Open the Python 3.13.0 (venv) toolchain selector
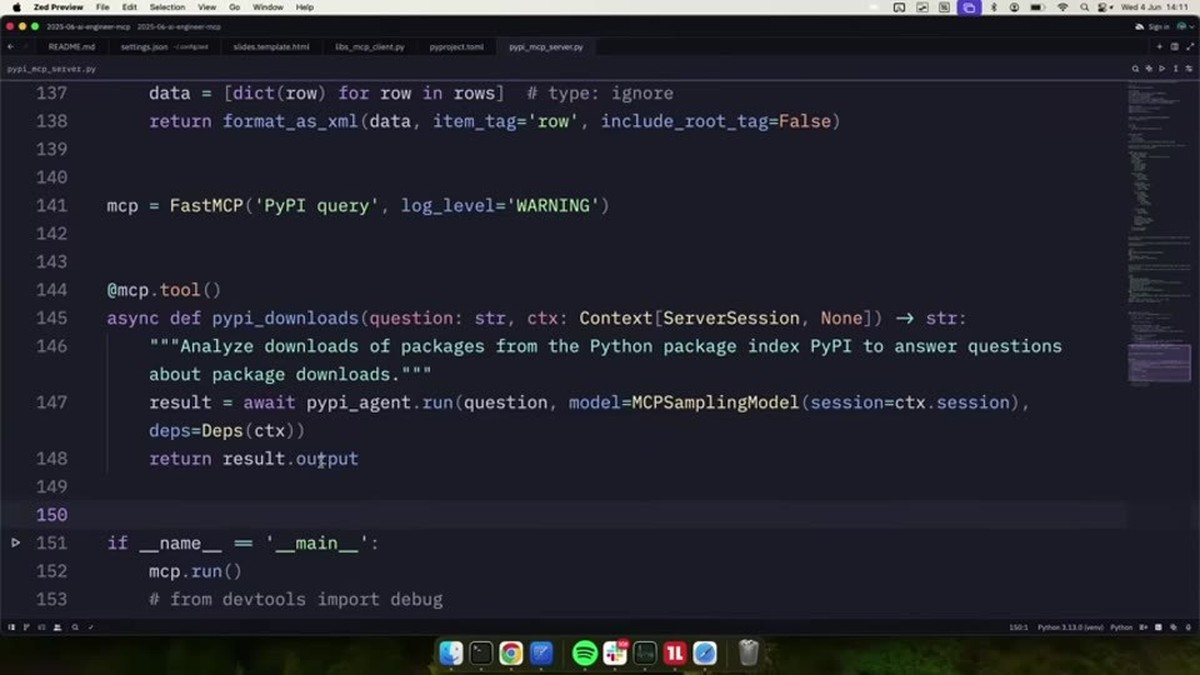The width and height of the screenshot is (1200, 675). click(1070, 627)
